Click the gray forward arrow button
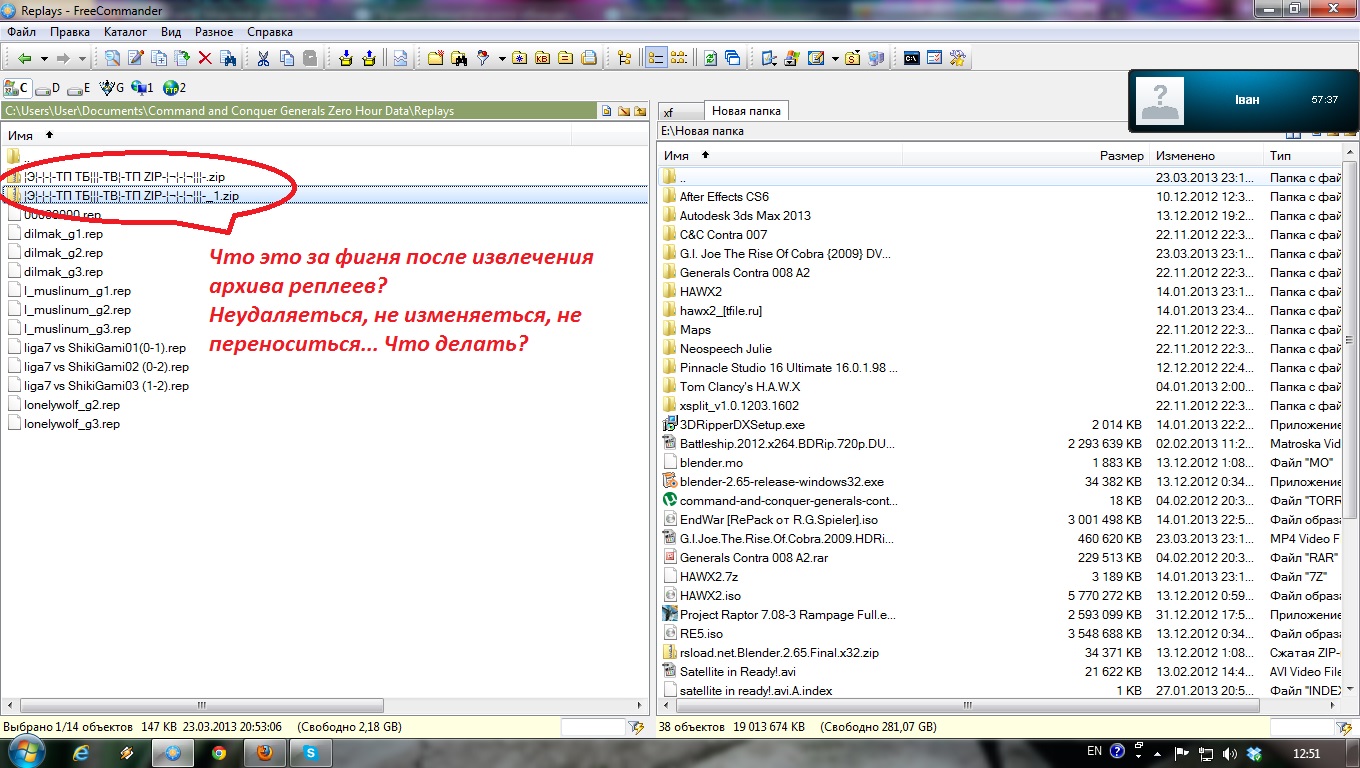 point(63,58)
